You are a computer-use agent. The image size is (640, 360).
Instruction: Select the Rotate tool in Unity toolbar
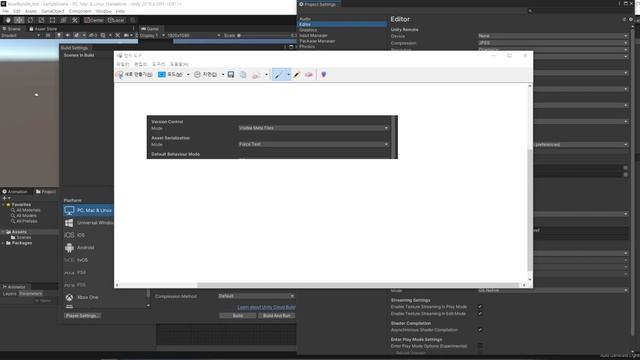pos(30,20)
